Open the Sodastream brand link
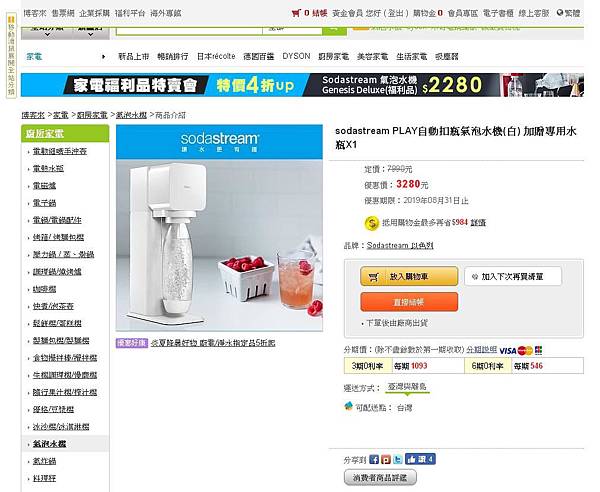The image size is (600, 492). (400, 245)
